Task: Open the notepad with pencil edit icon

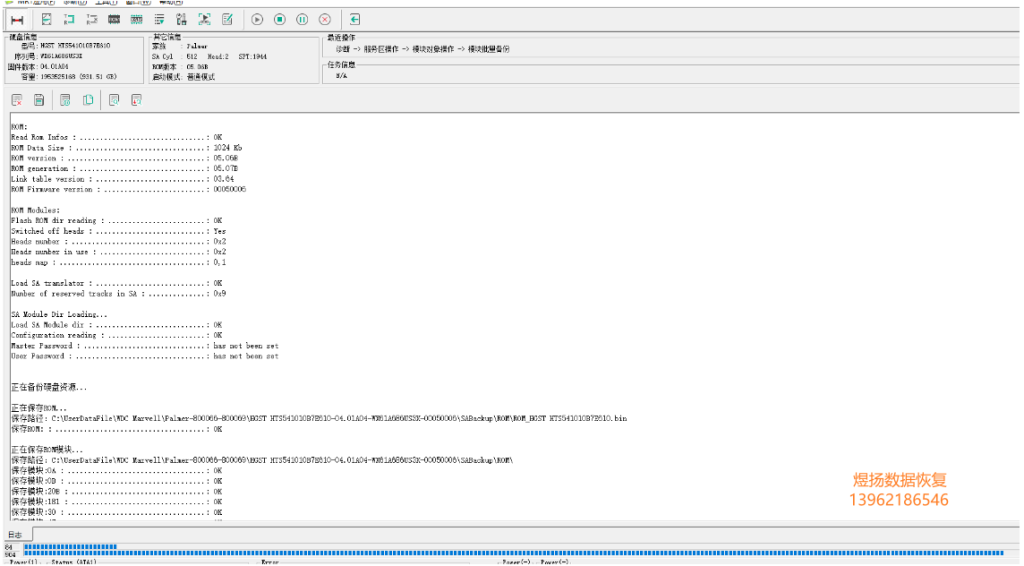Action: coord(227,20)
